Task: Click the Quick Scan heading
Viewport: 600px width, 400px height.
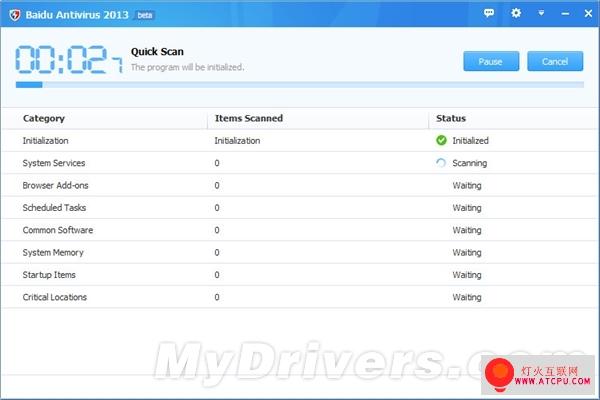Action: click(157, 52)
